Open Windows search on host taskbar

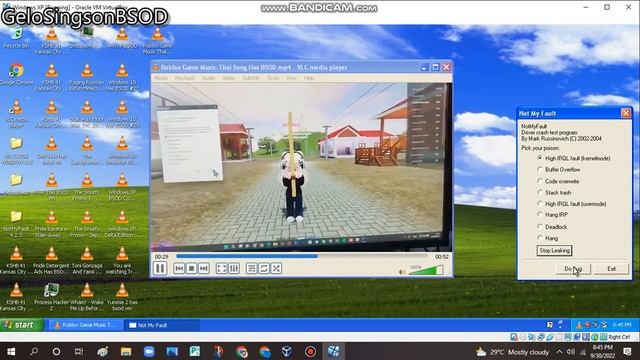(34, 351)
